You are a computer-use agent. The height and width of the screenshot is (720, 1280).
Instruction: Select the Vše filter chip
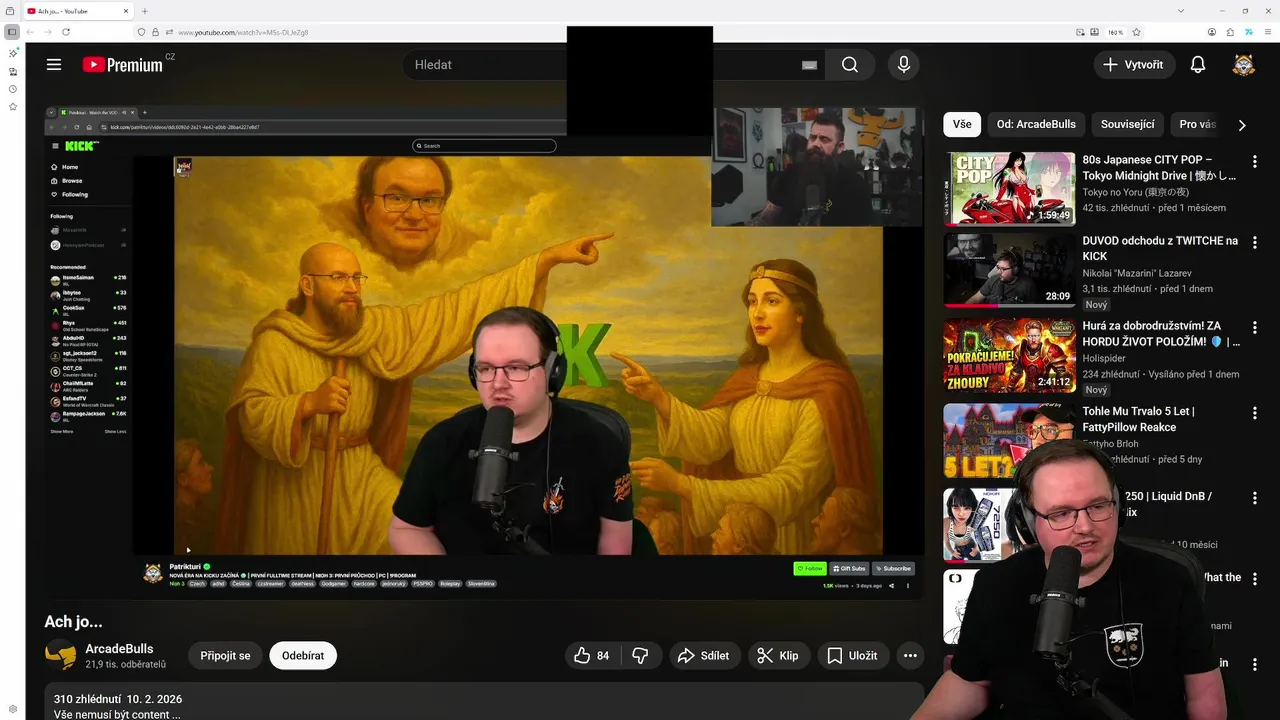pyautogui.click(x=962, y=124)
